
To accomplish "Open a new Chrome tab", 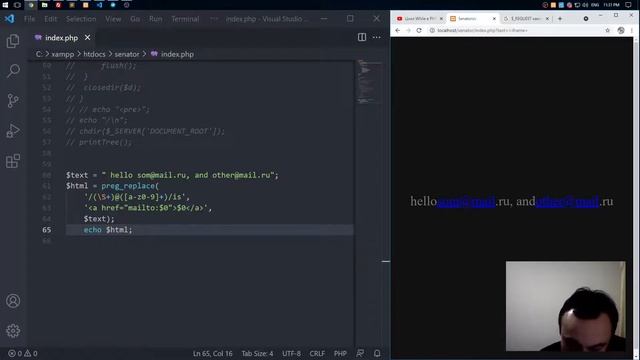I will 560,19.
